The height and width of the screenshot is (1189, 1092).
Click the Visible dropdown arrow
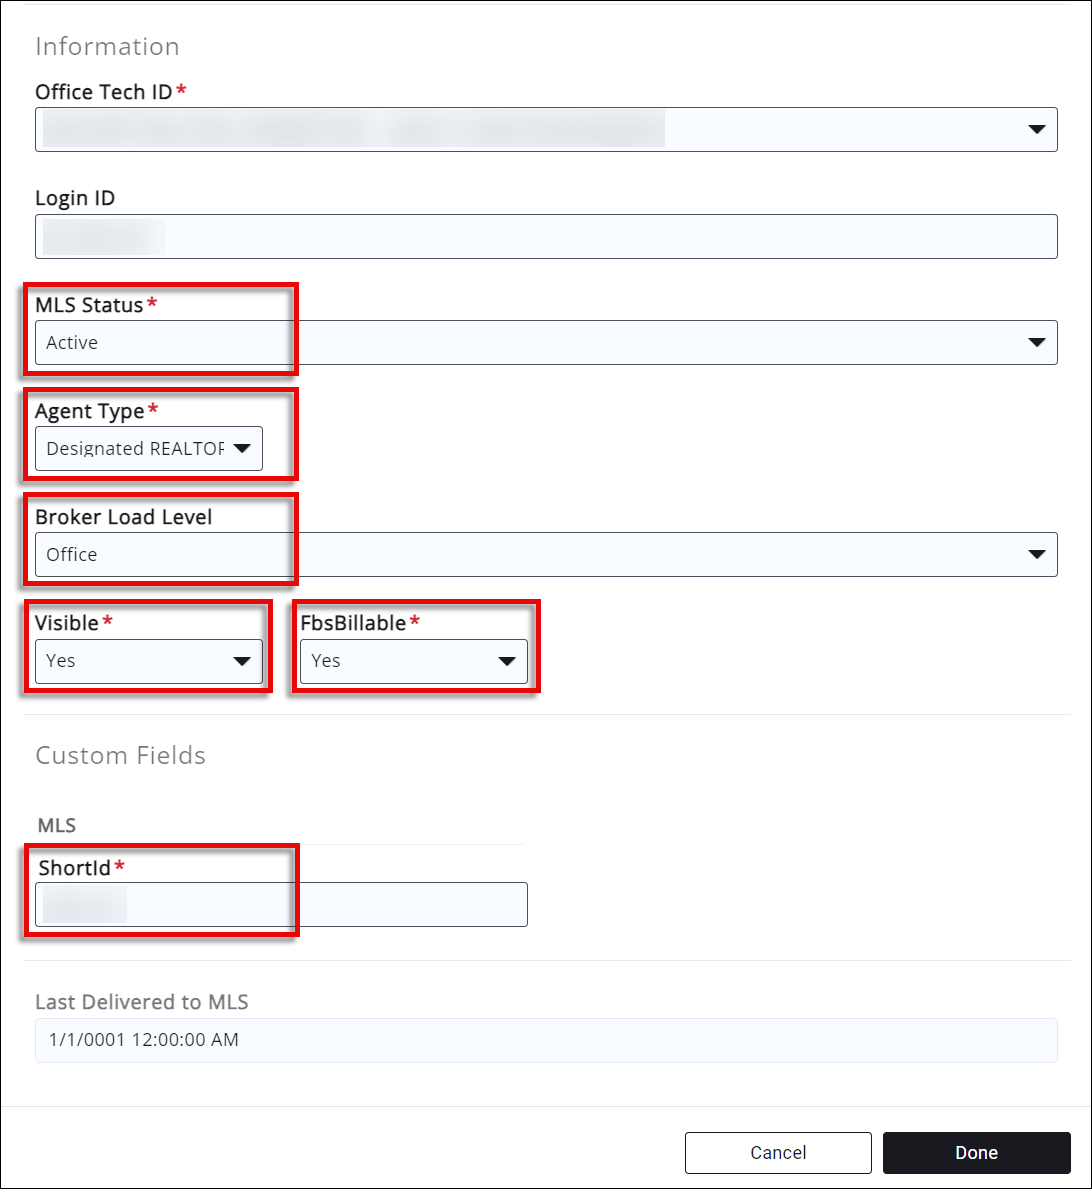(x=241, y=661)
